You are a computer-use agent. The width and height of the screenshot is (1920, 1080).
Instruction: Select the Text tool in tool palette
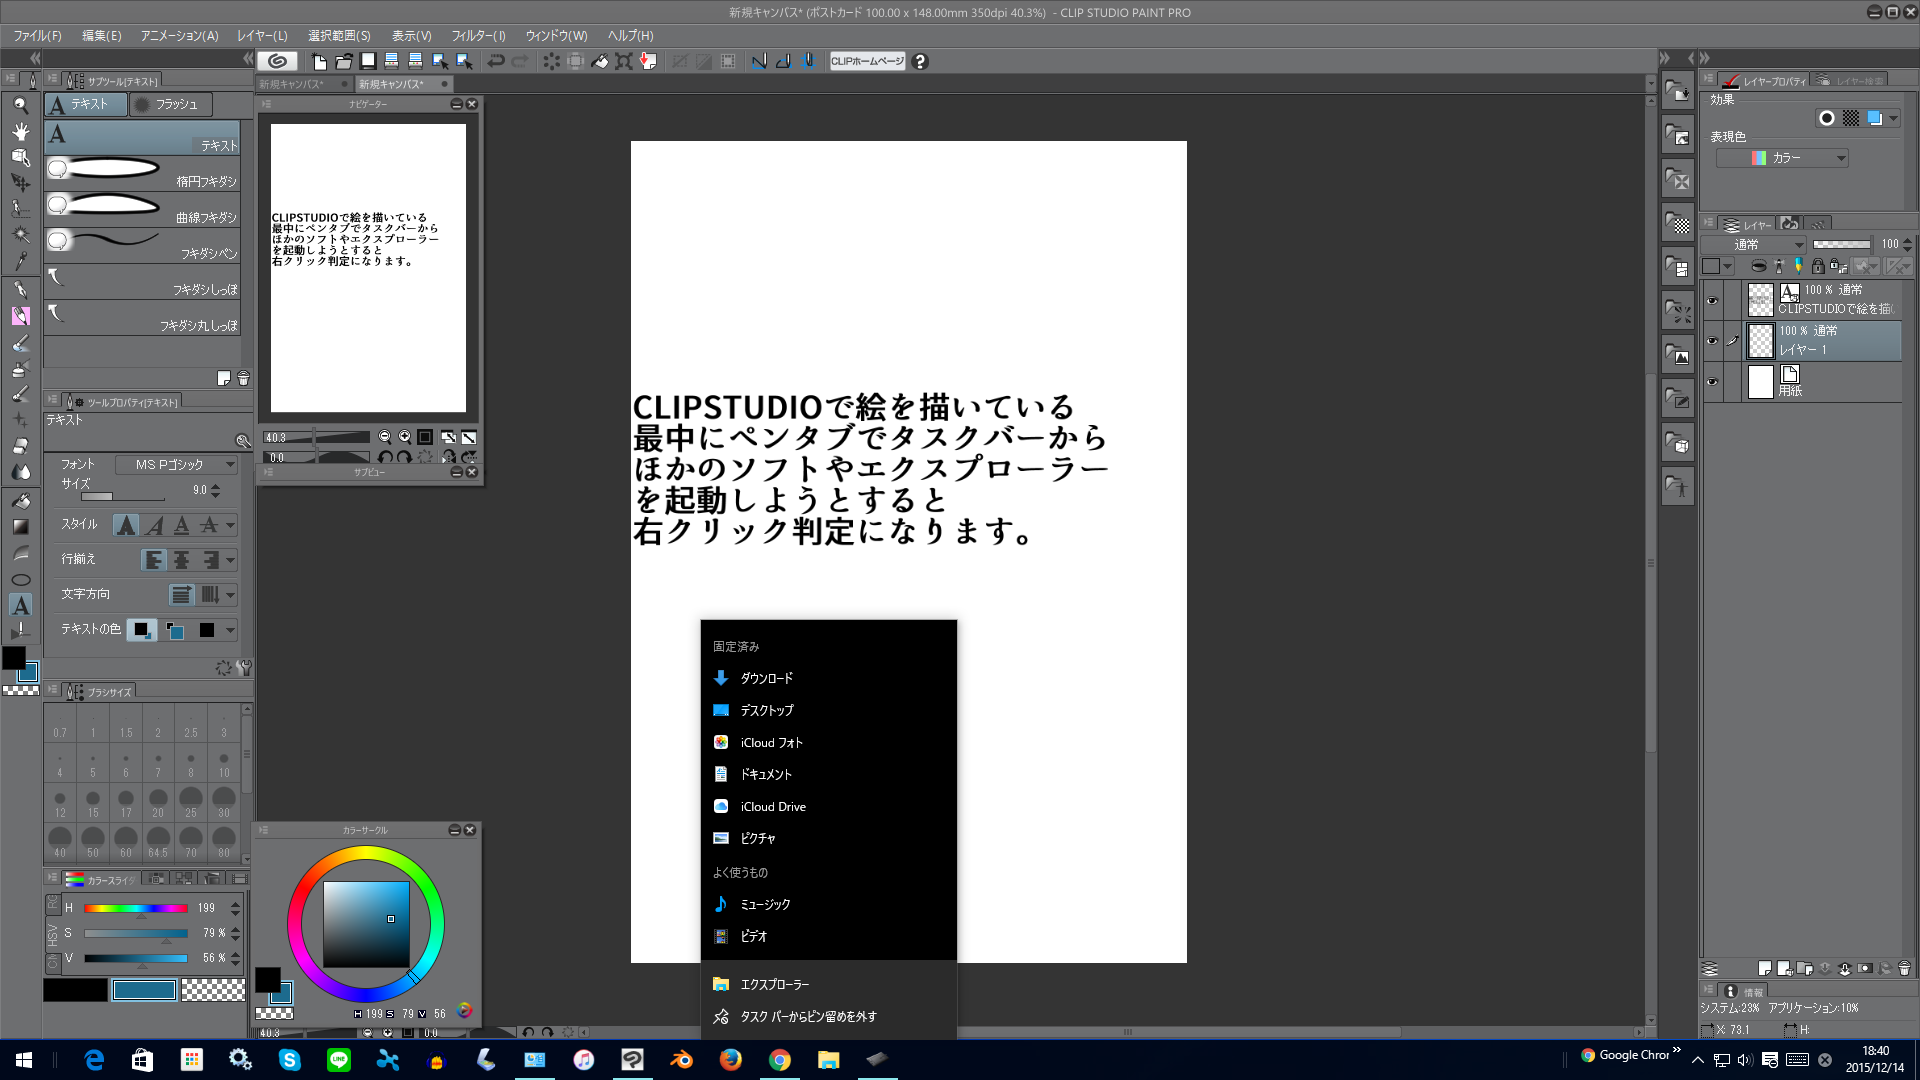[x=20, y=605]
